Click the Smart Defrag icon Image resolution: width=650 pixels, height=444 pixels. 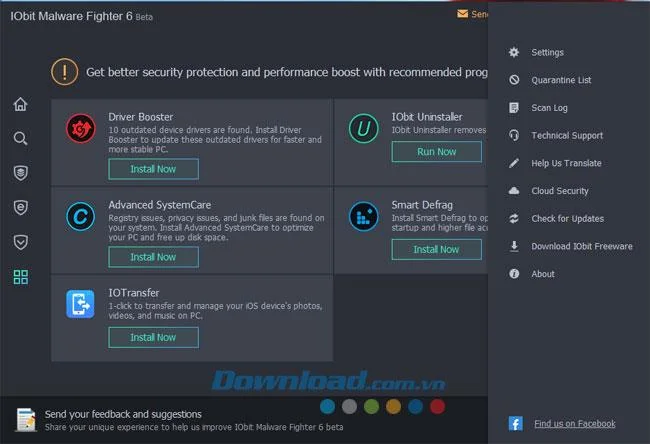point(364,216)
